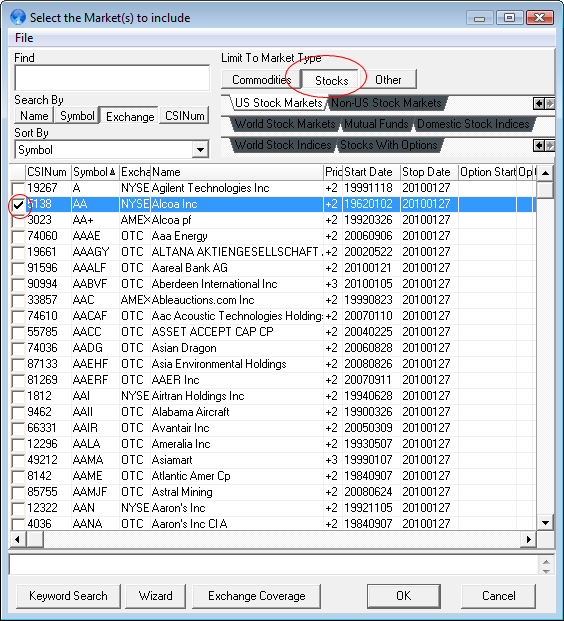
Task: Select the ALTANA AKTIENGESELLSCHAFT row name
Action: pos(236,252)
